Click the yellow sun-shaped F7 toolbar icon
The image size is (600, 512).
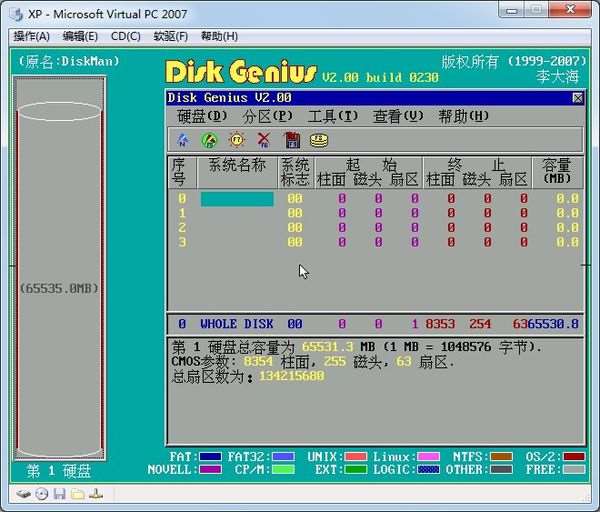point(237,140)
